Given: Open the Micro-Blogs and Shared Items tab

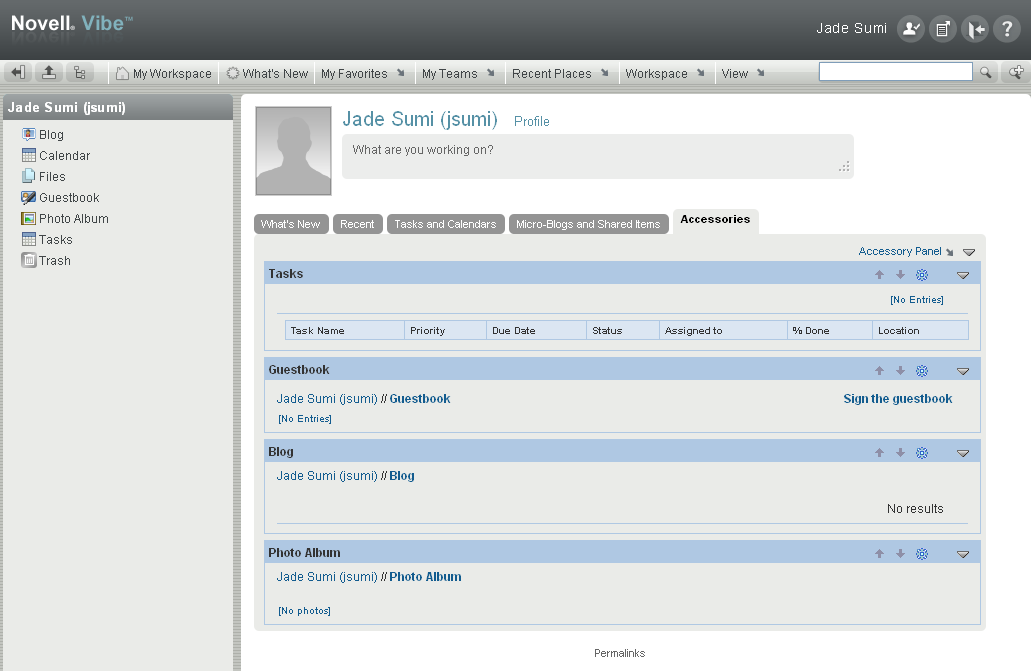Looking at the screenshot, I should (588, 224).
